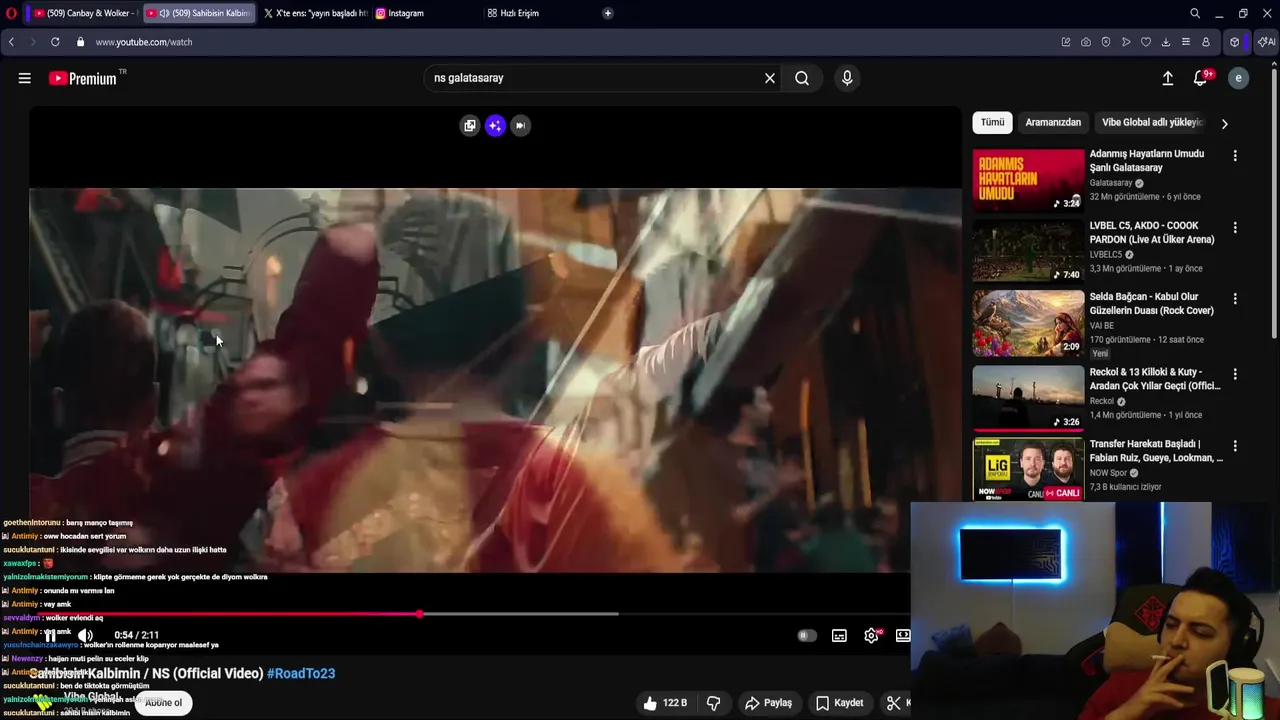This screenshot has height=720, width=1280.
Task: Go to YouTube Premium home logo
Action: [x=83, y=78]
